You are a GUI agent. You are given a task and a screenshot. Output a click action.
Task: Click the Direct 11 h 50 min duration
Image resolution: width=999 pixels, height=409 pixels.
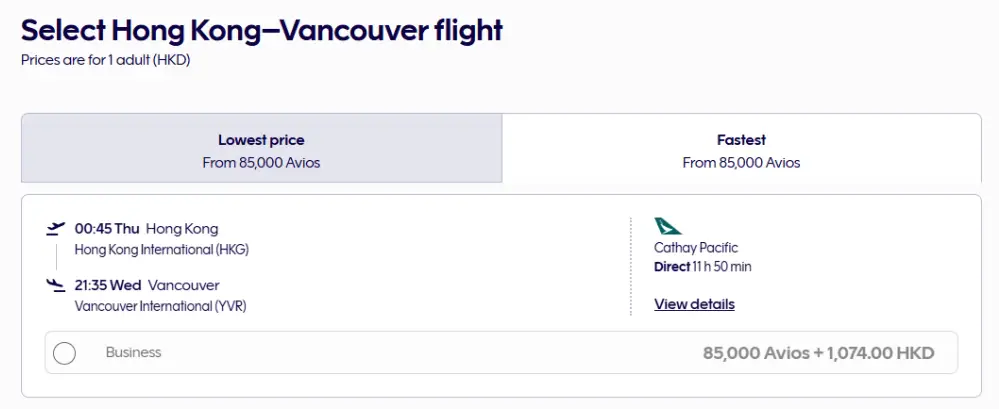click(x=702, y=267)
